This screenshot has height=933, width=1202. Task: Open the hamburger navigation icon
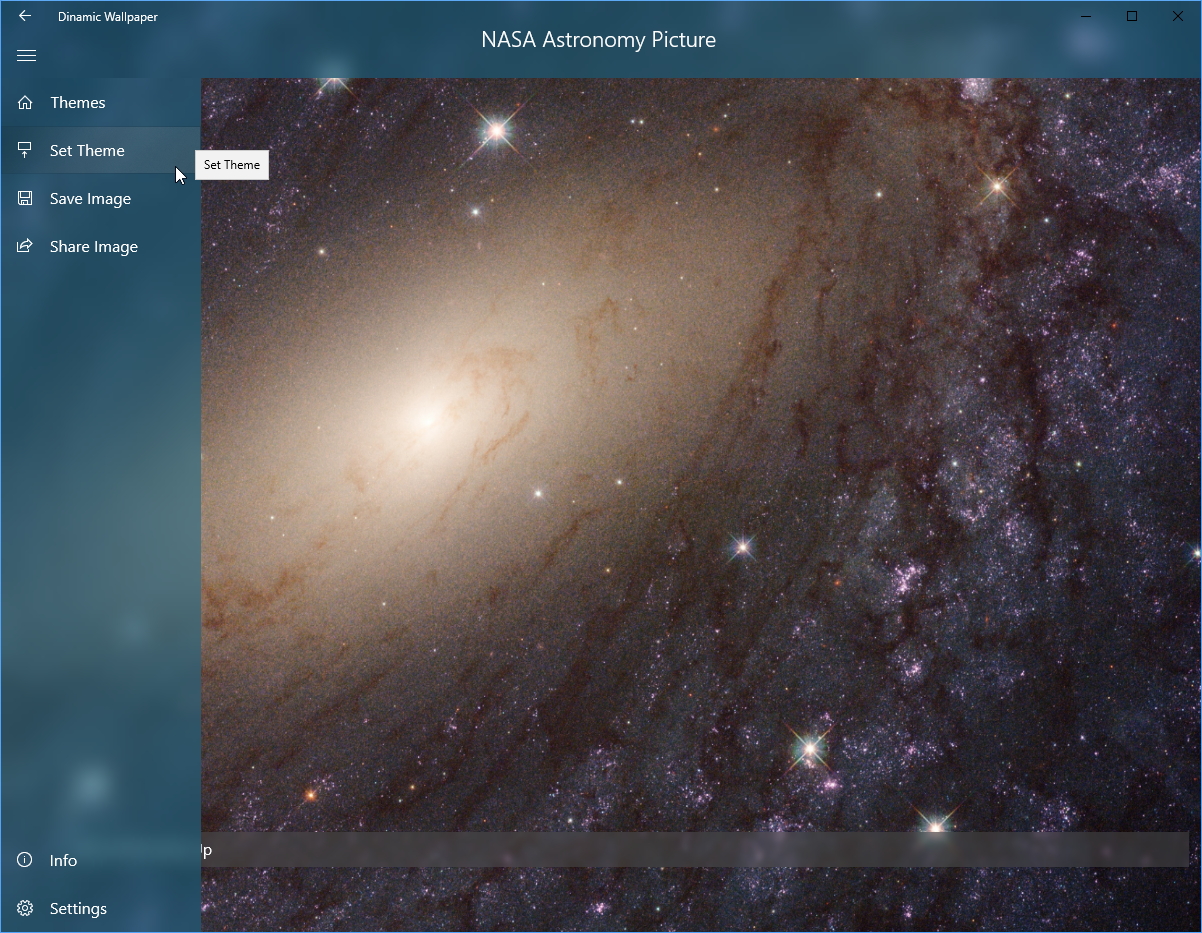point(26,55)
